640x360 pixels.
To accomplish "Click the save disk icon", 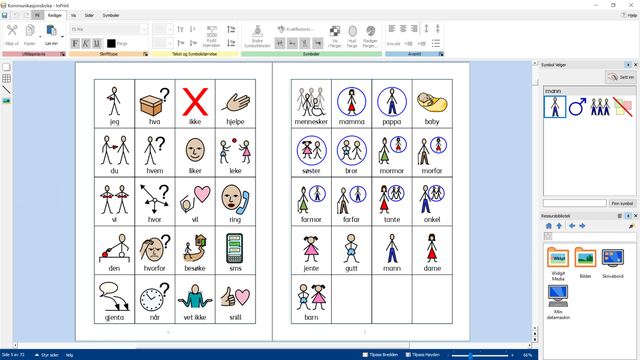I will click(x=4, y=16).
